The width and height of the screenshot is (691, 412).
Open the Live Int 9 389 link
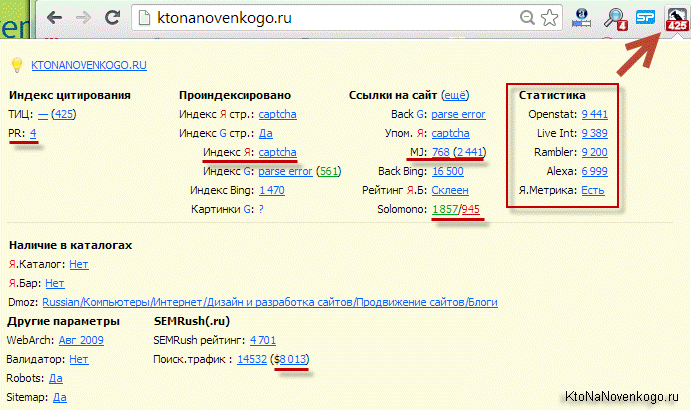pyautogui.click(x=594, y=134)
